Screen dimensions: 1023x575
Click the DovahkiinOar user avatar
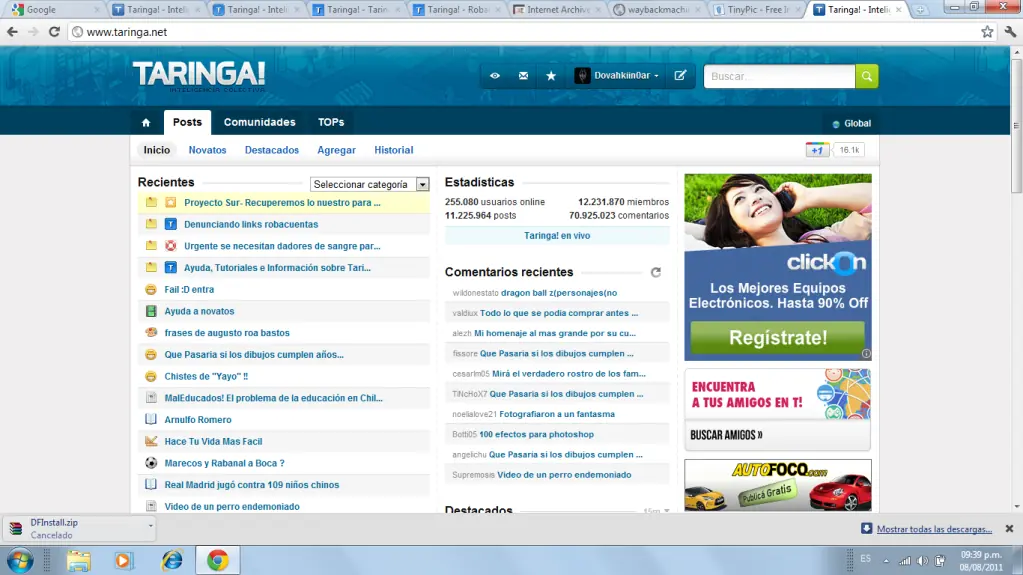(x=582, y=76)
